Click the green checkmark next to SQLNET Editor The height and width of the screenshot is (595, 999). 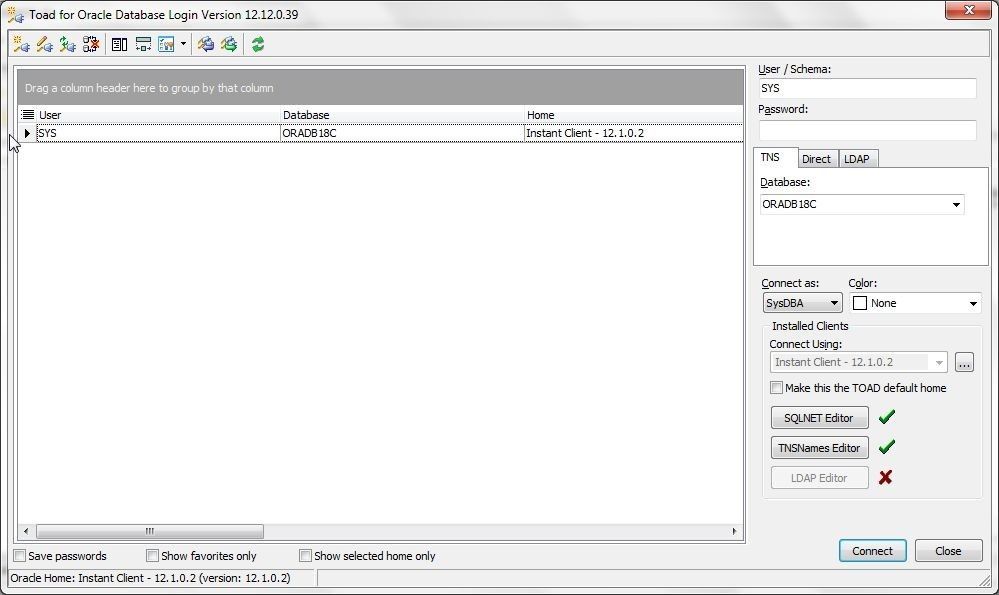[x=887, y=417]
